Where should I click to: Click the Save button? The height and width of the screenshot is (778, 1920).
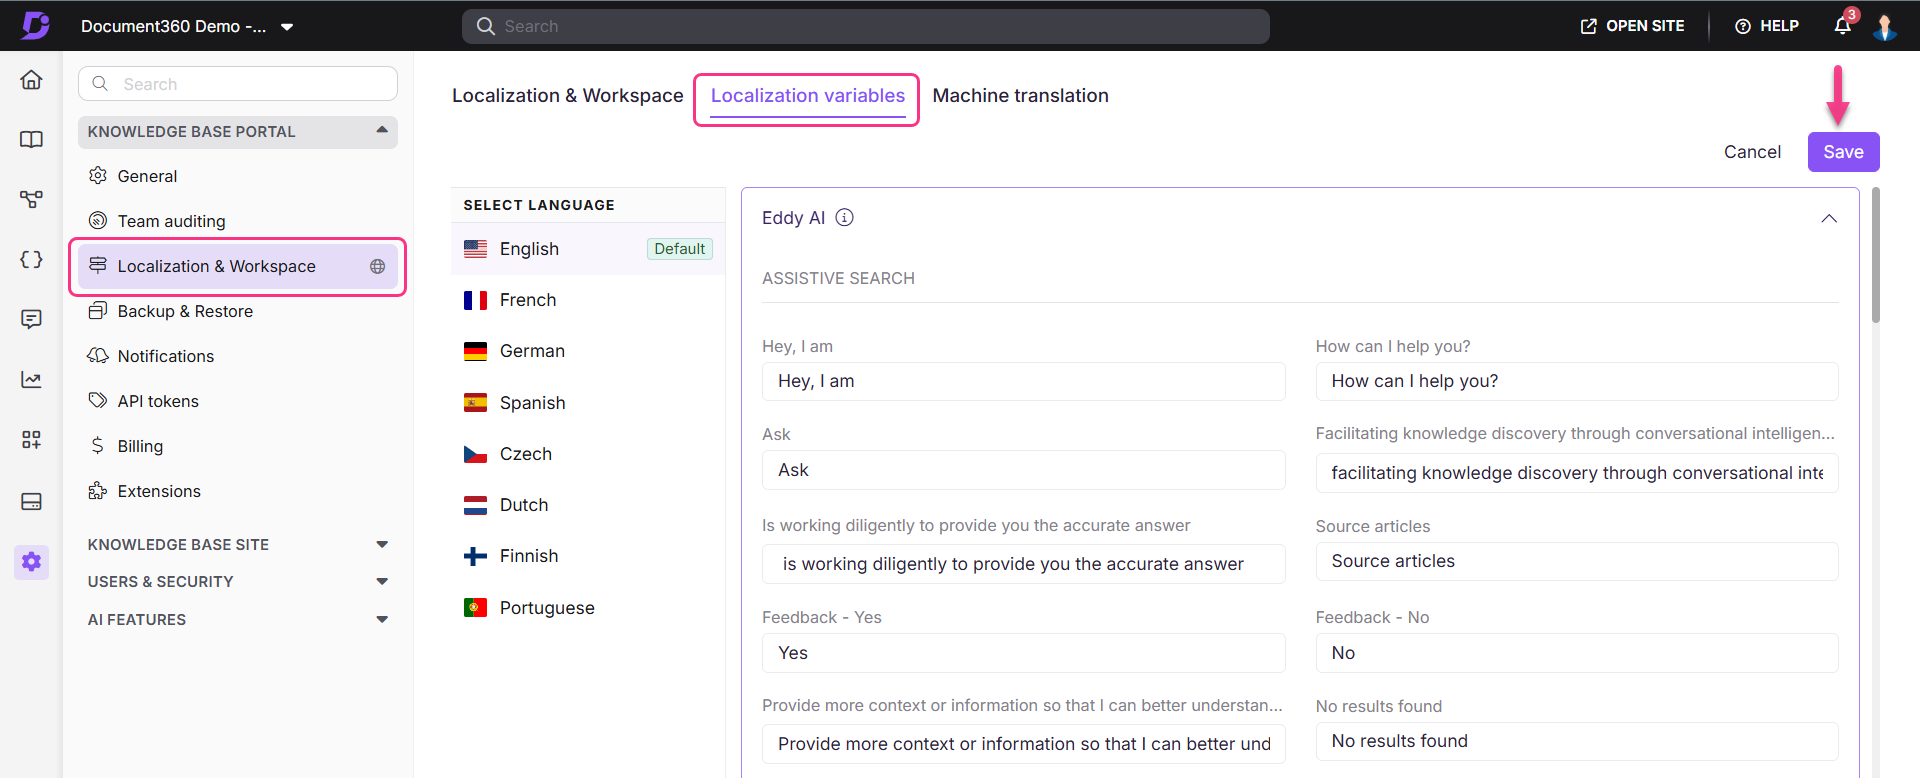pos(1843,152)
